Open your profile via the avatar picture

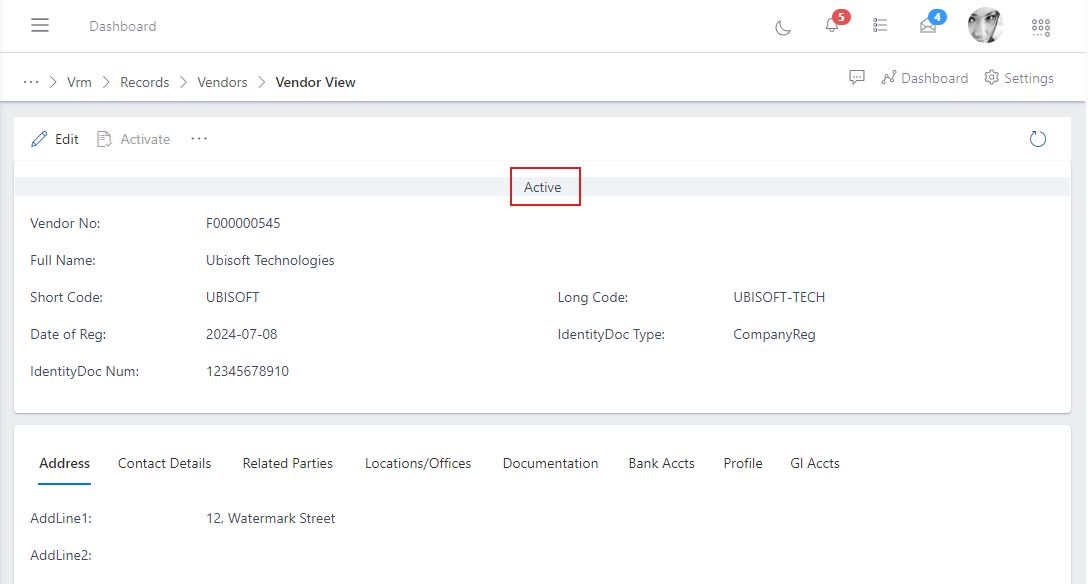(x=986, y=26)
